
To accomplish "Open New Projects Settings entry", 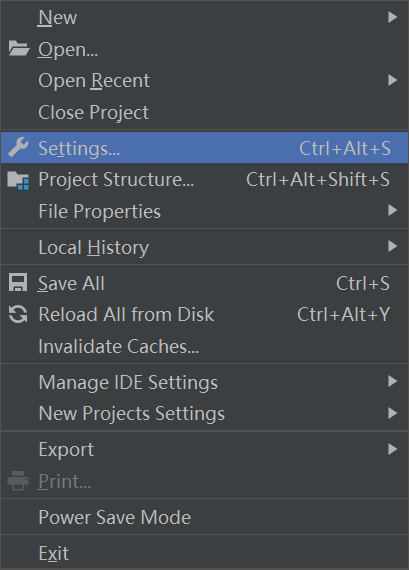I will click(204, 413).
